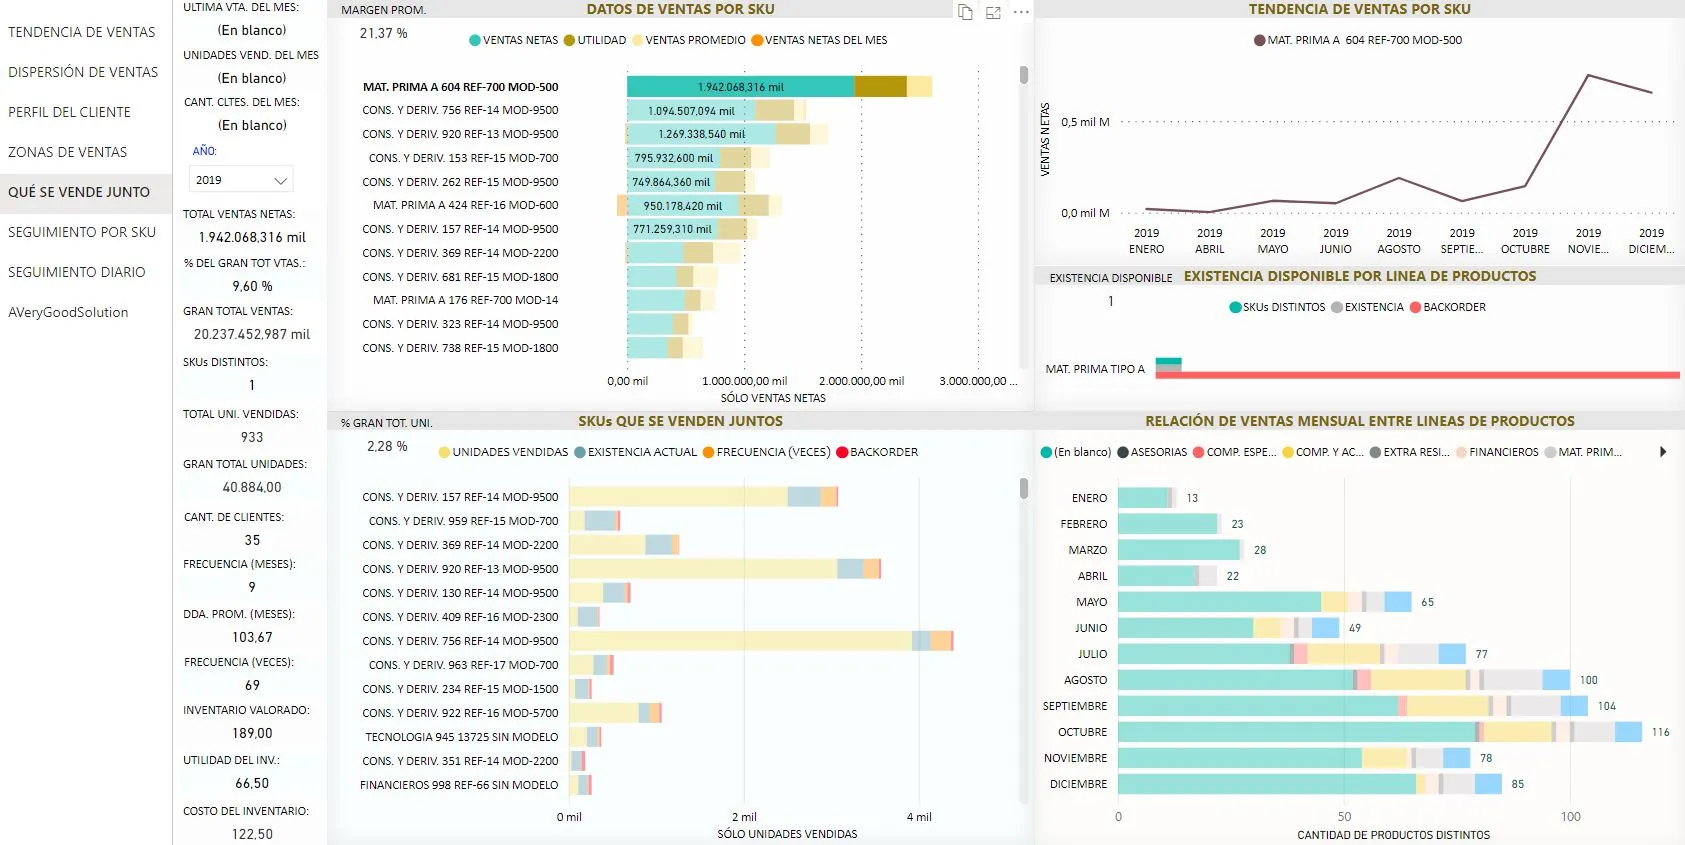This screenshot has width=1685, height=845.
Task: Open focus mode for the SKU sales visual
Action: coord(993,12)
